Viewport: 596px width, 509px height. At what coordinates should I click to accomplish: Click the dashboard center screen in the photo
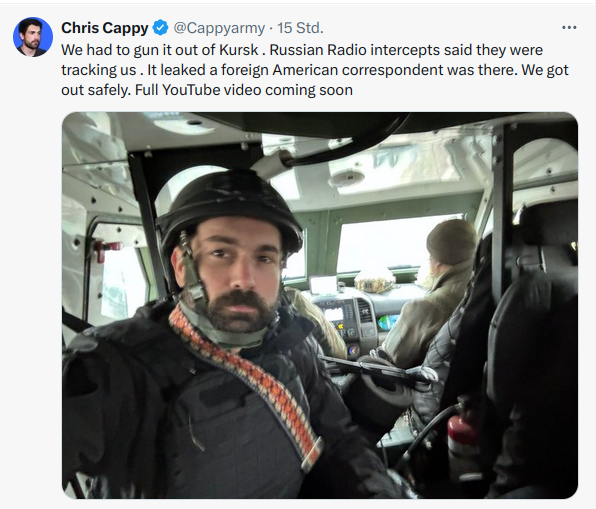coord(334,315)
